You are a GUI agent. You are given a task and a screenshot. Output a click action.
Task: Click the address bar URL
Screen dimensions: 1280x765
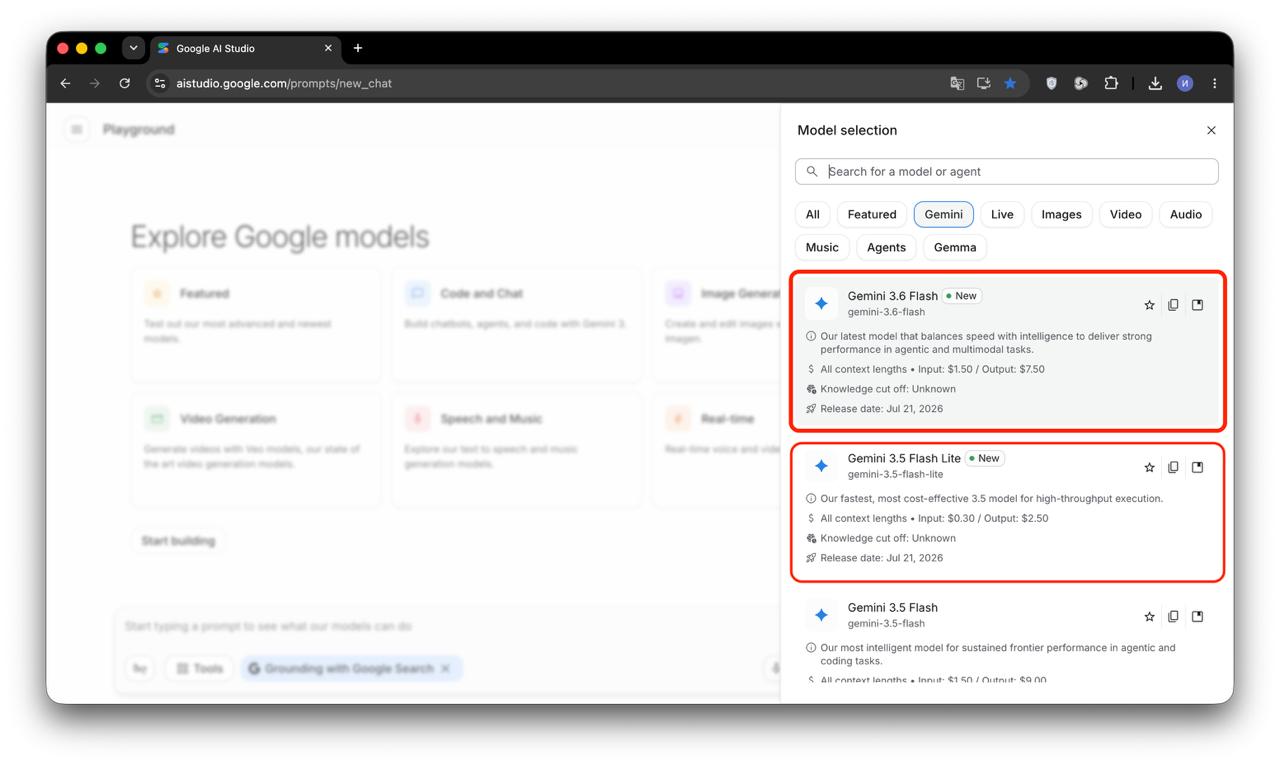point(284,83)
